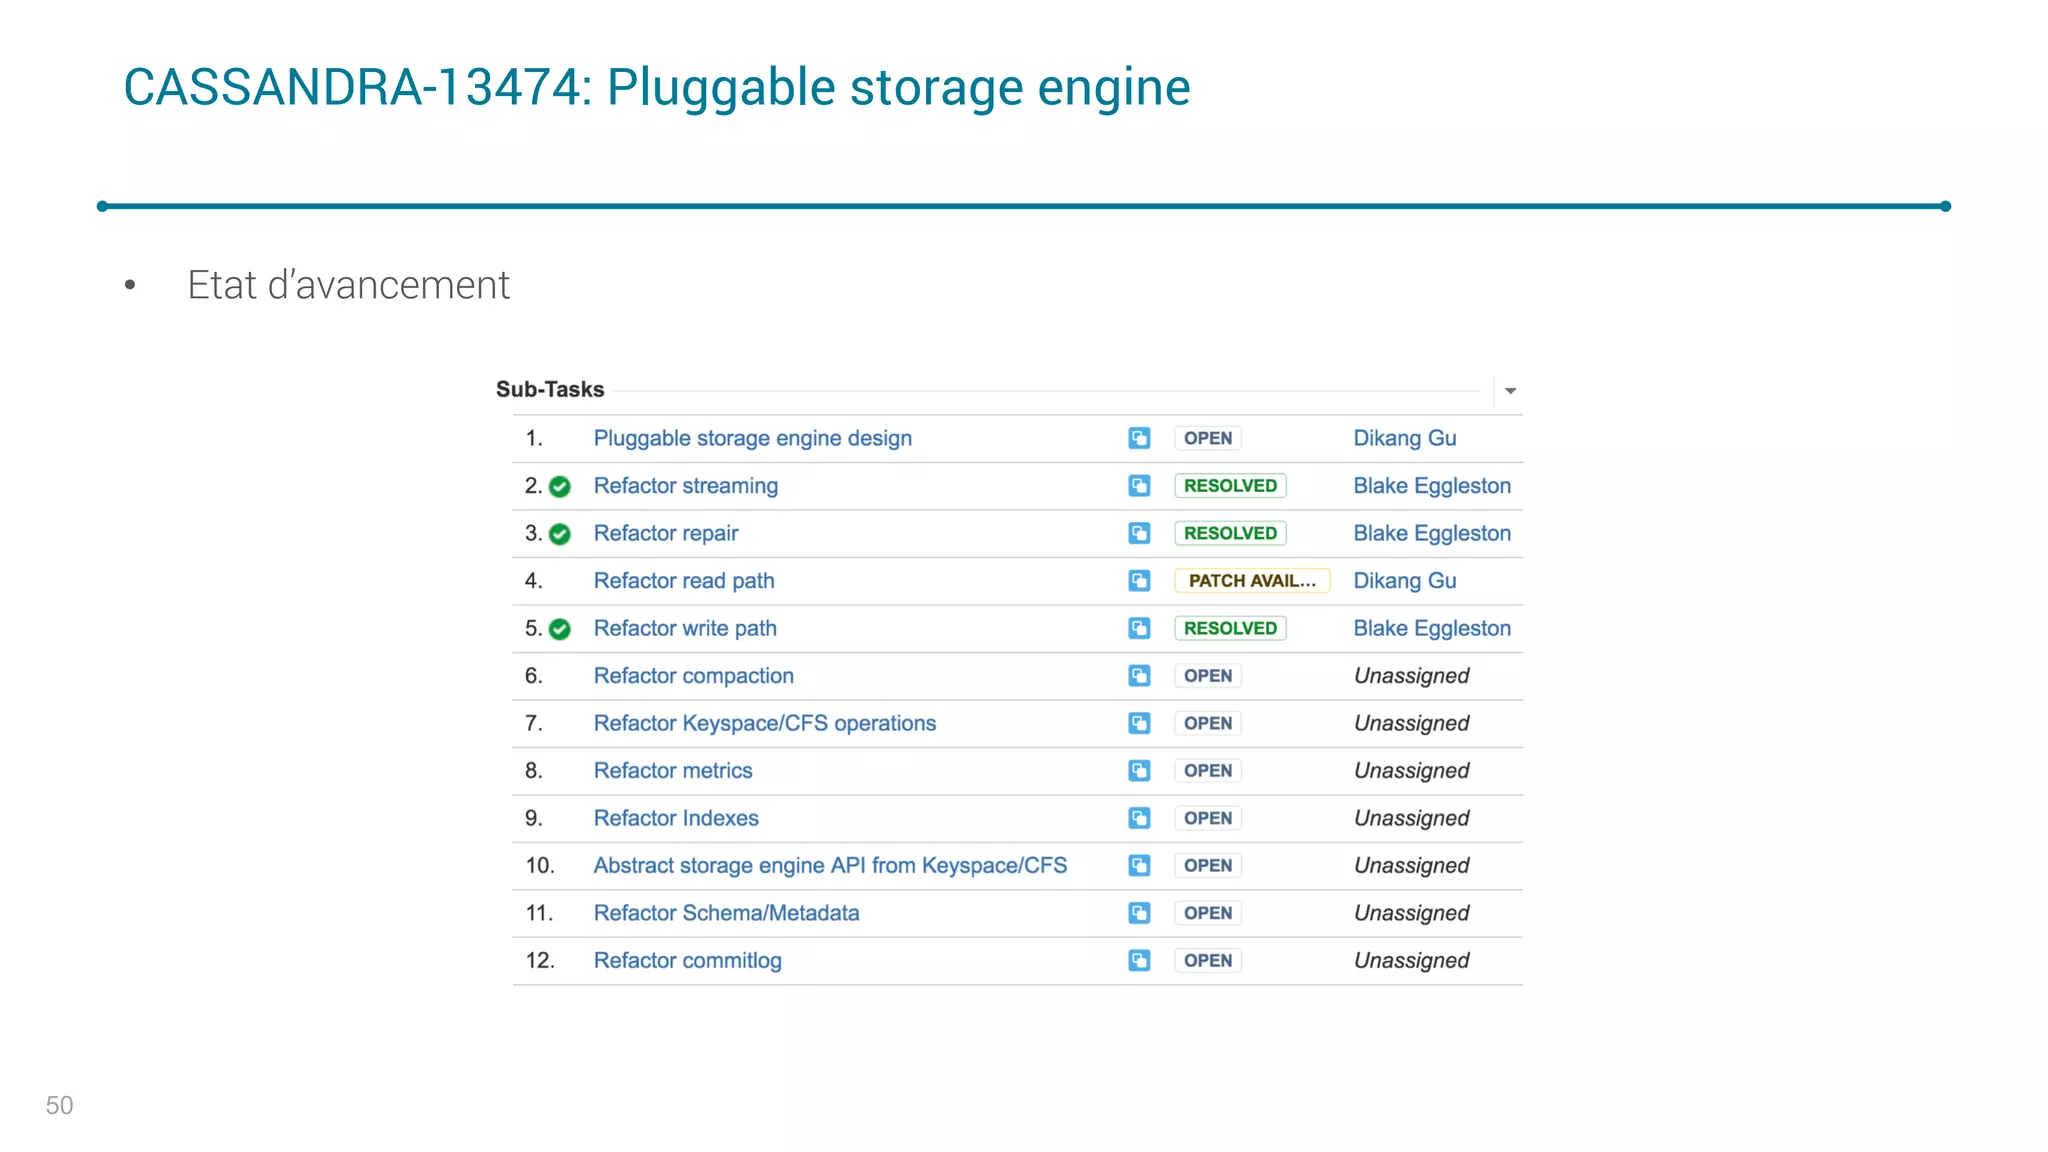Viewport: 2048px width, 1152px height.
Task: Click OPEN status of Pluggable storage engine design
Action: (x=1208, y=438)
